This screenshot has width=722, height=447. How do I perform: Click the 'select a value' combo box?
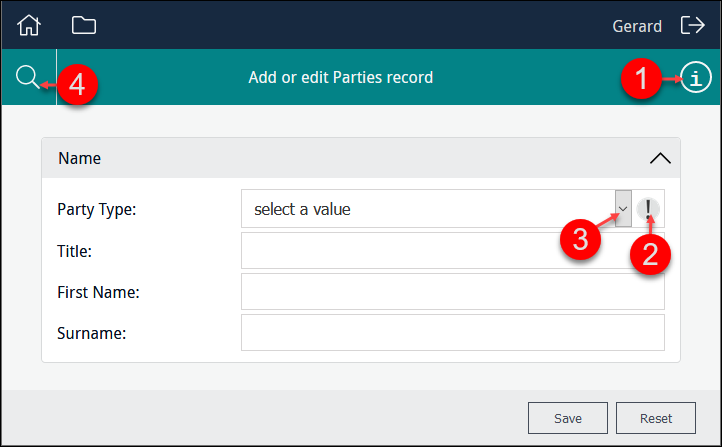click(x=428, y=209)
